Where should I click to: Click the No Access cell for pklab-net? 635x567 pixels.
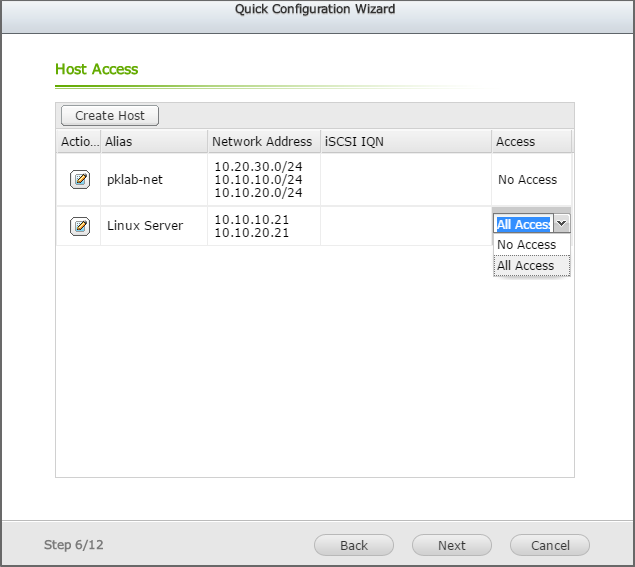click(528, 180)
